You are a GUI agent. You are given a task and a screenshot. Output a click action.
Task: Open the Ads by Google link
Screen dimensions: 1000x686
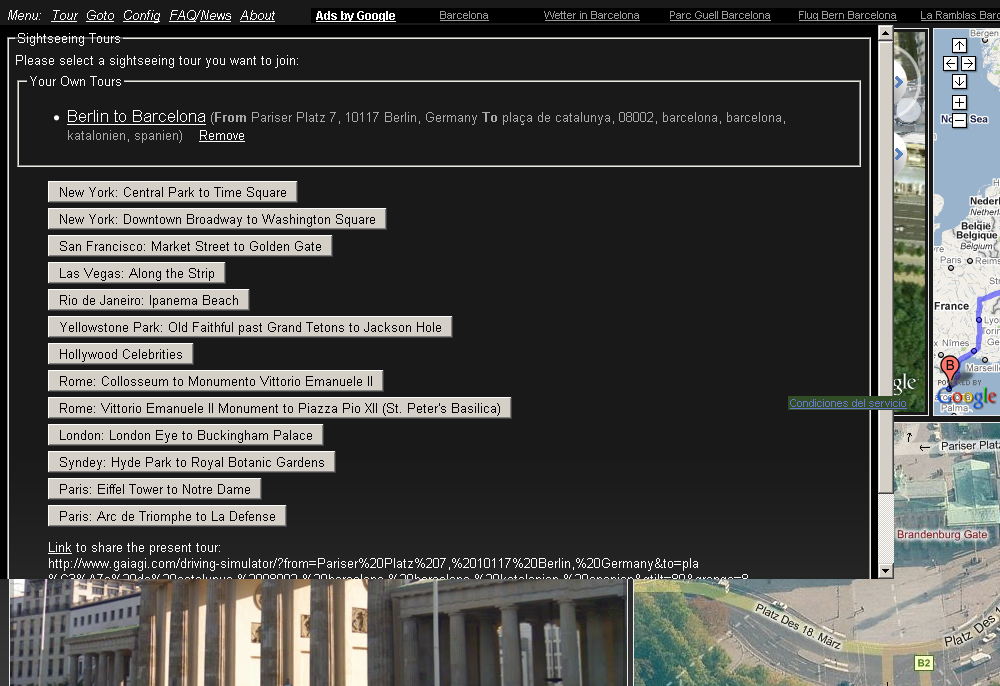pyautogui.click(x=355, y=15)
